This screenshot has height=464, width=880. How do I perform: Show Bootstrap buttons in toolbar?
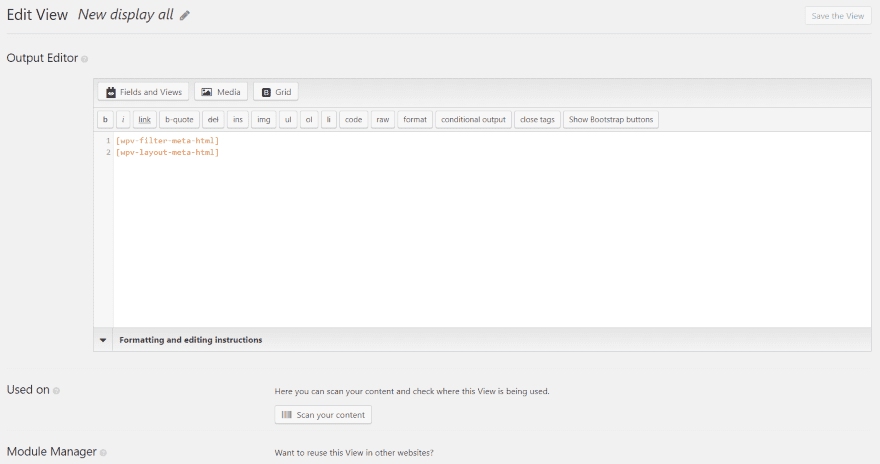point(611,120)
